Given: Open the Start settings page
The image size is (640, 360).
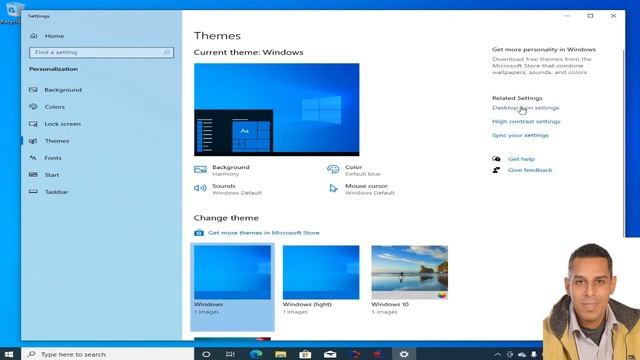Looking at the screenshot, I should [52, 175].
